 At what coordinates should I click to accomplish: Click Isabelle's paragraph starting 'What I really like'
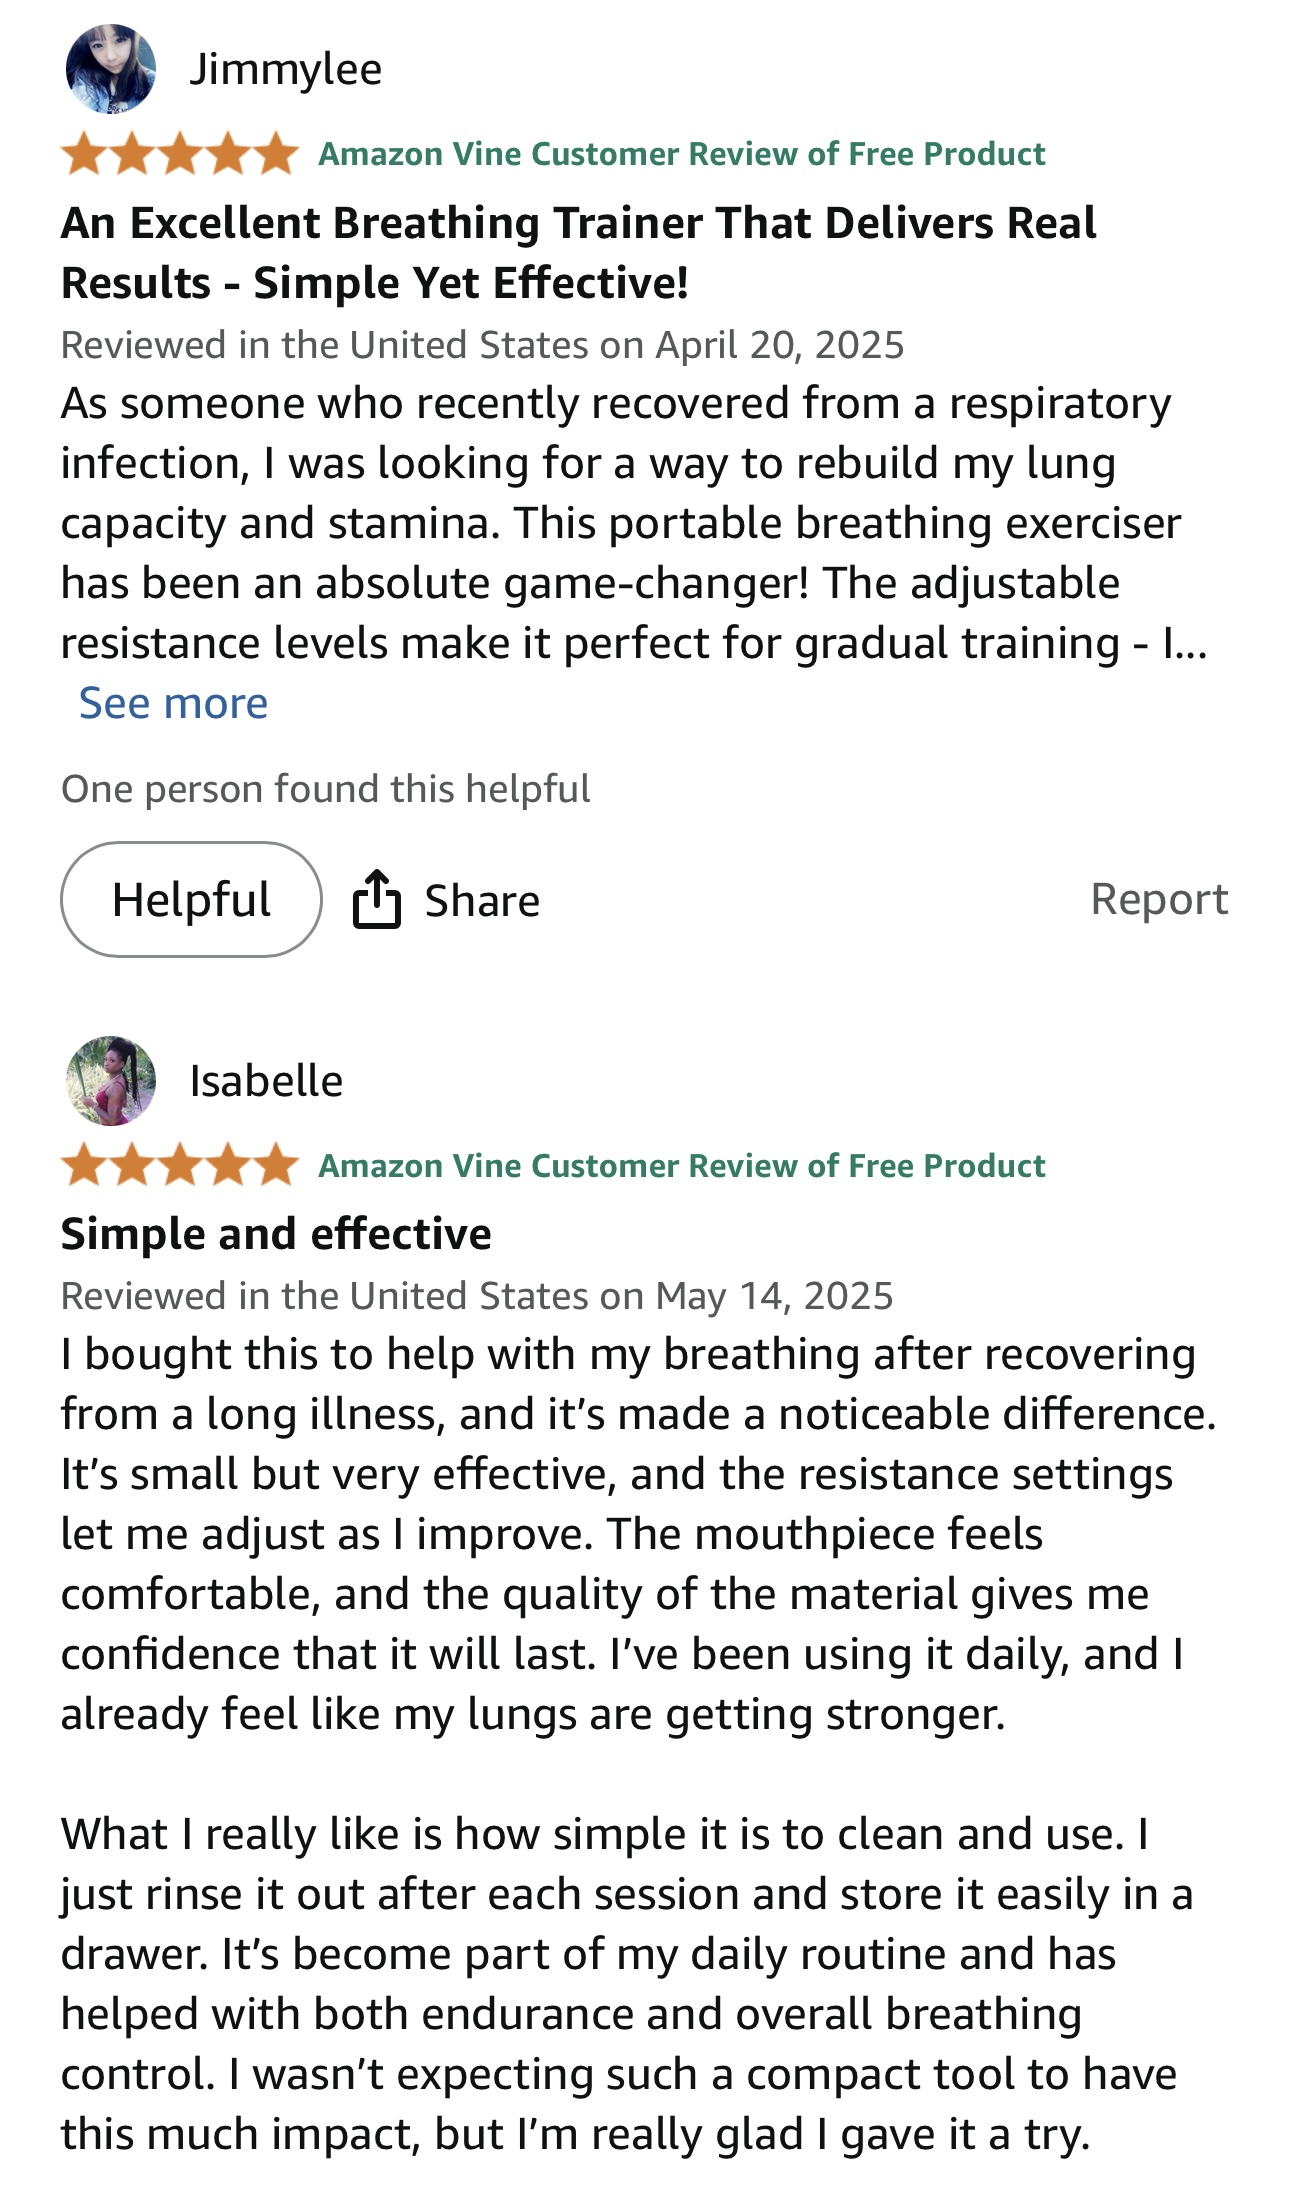coord(620,1984)
